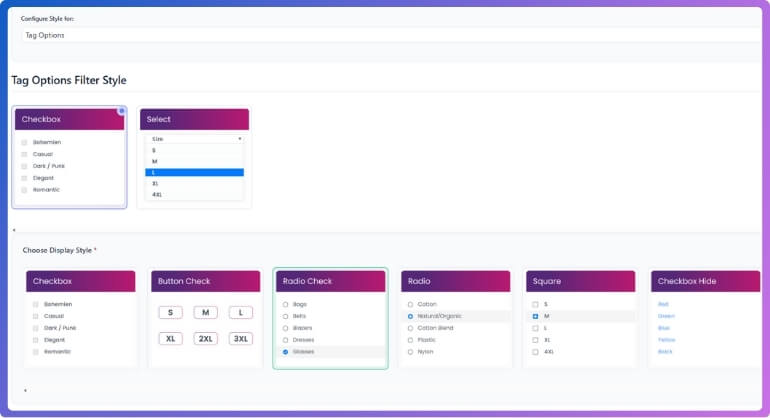
Task: Tick the Square style XL checkbox
Action: click(x=536, y=340)
